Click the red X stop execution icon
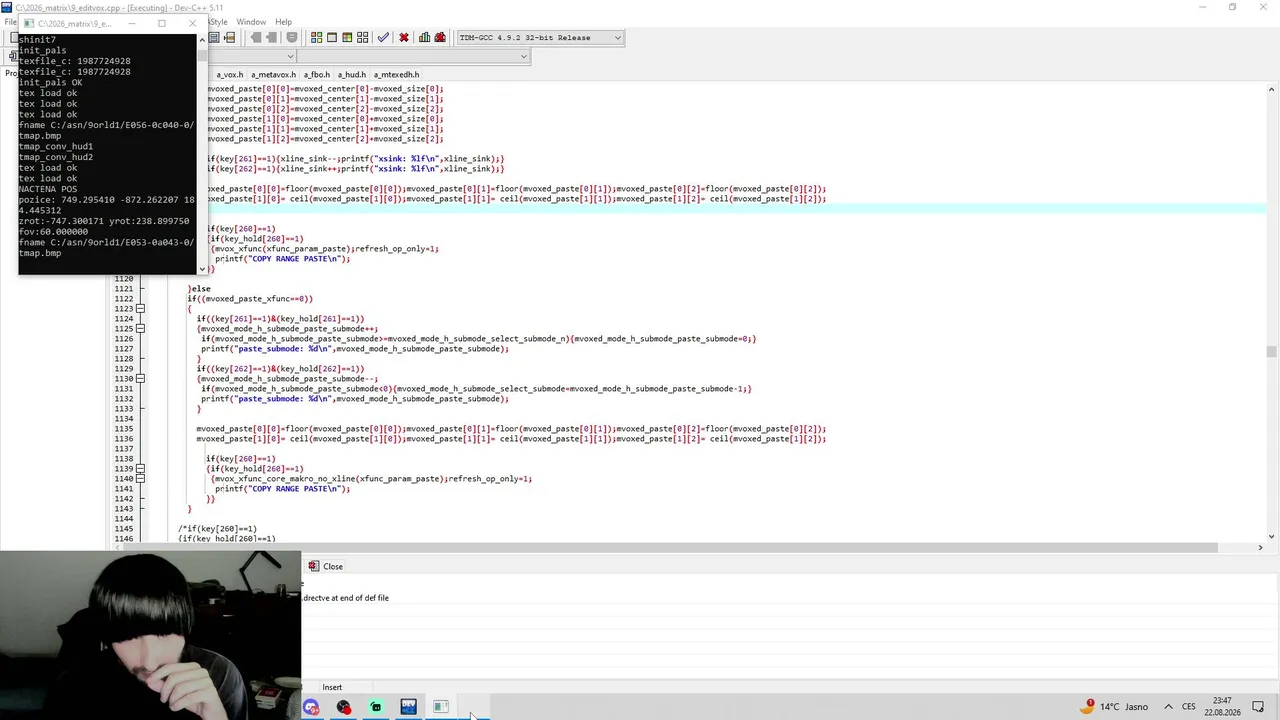1280x720 pixels. tap(404, 38)
